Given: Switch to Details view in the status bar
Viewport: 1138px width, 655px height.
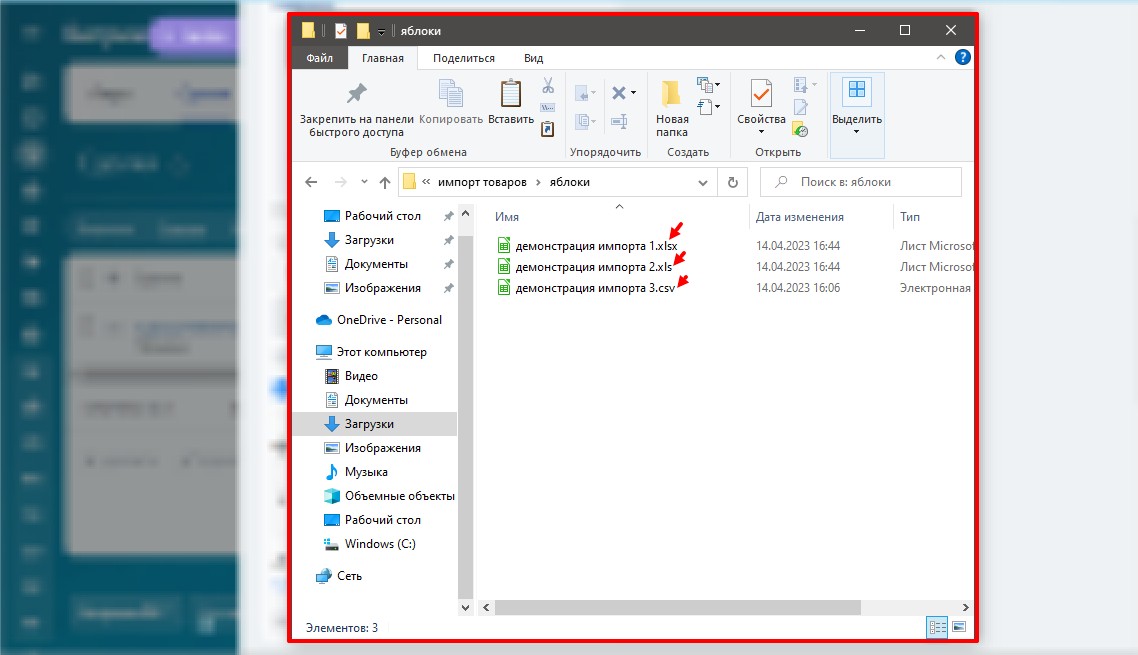Looking at the screenshot, I should (x=937, y=627).
